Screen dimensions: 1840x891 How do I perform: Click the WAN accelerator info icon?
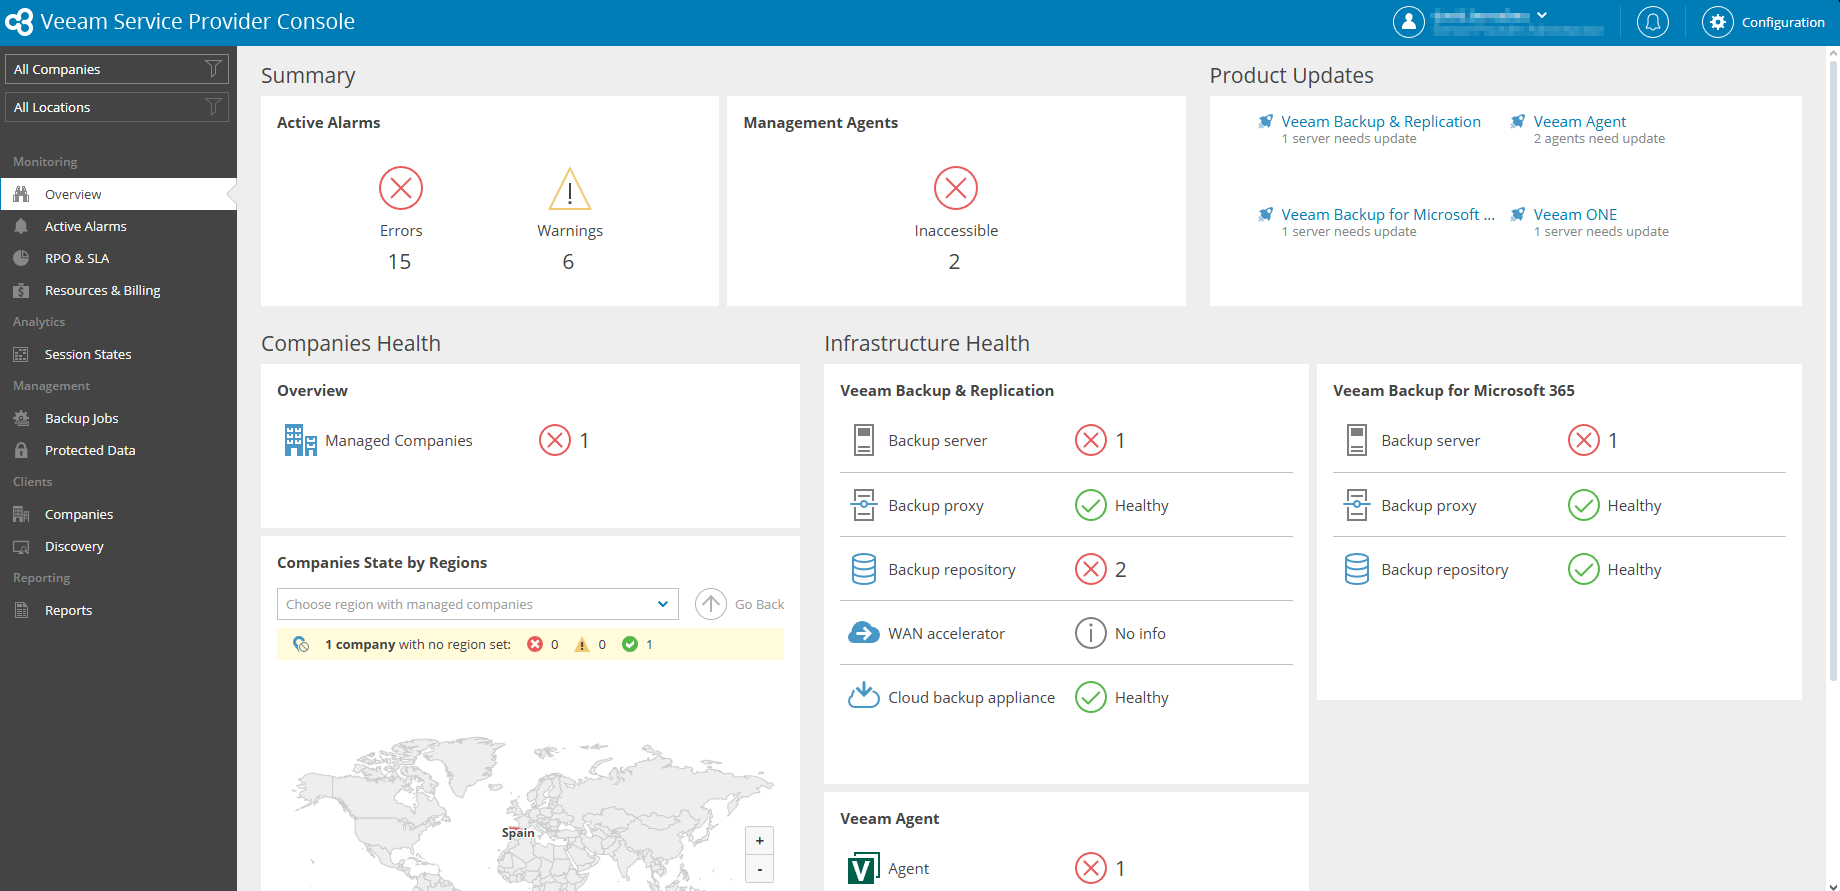click(1090, 633)
